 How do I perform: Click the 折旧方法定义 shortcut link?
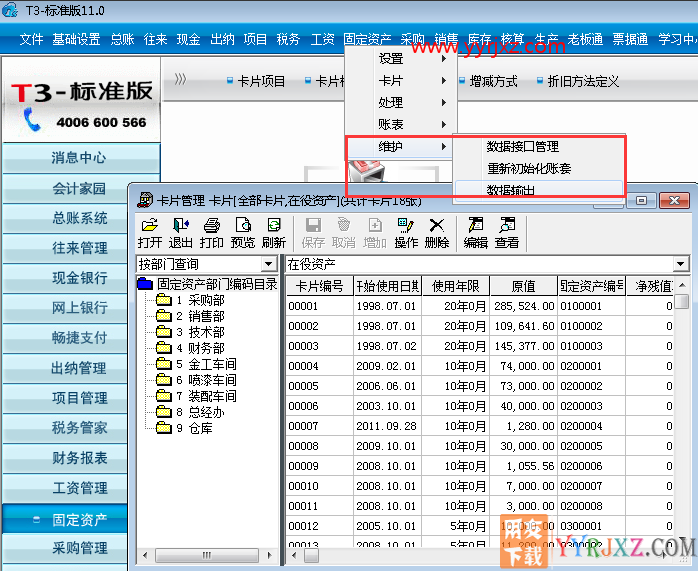click(x=578, y=81)
